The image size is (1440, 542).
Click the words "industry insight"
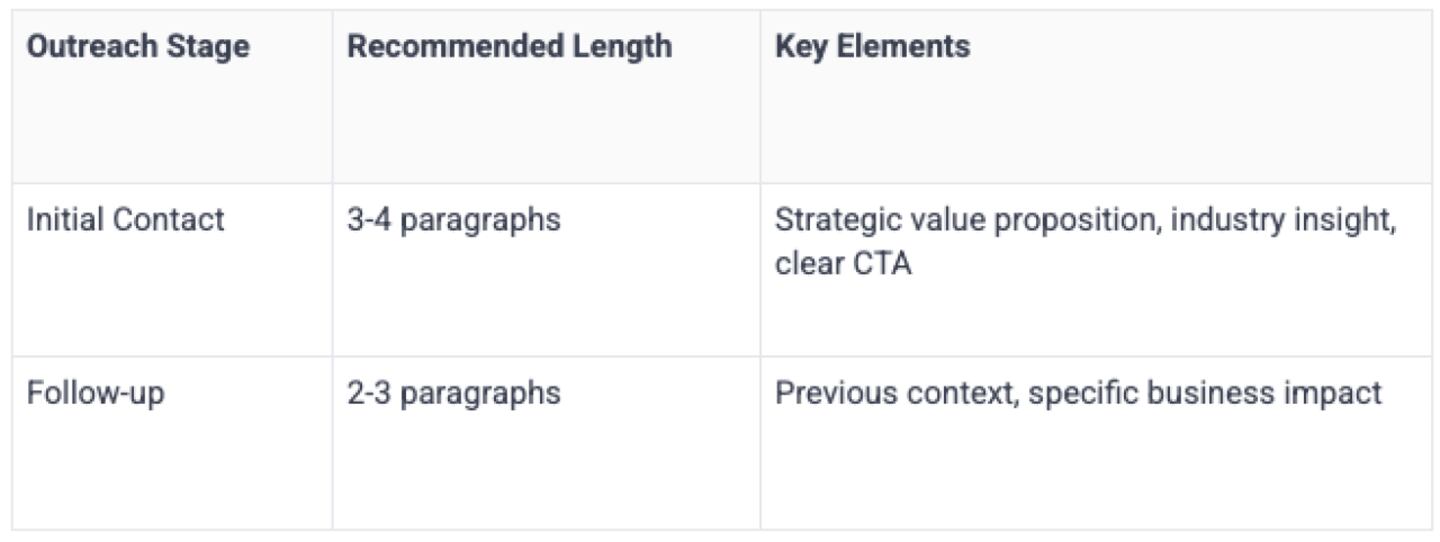click(x=1283, y=220)
